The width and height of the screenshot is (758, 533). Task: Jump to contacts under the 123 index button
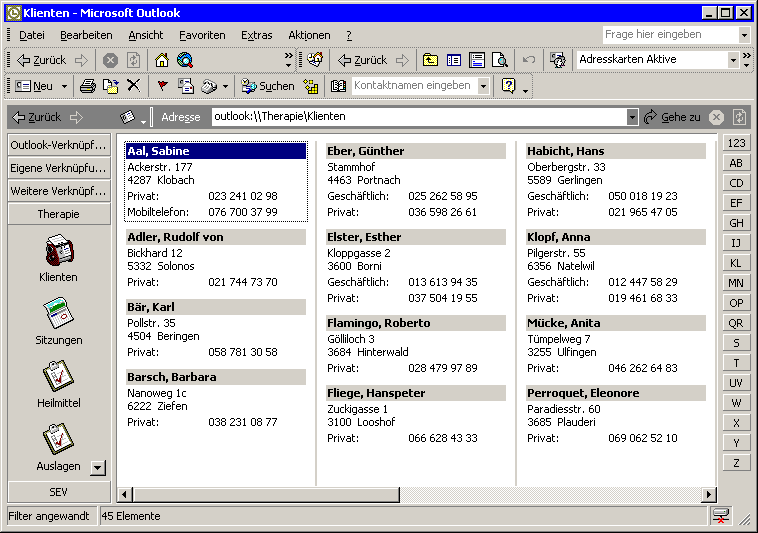pos(736,143)
